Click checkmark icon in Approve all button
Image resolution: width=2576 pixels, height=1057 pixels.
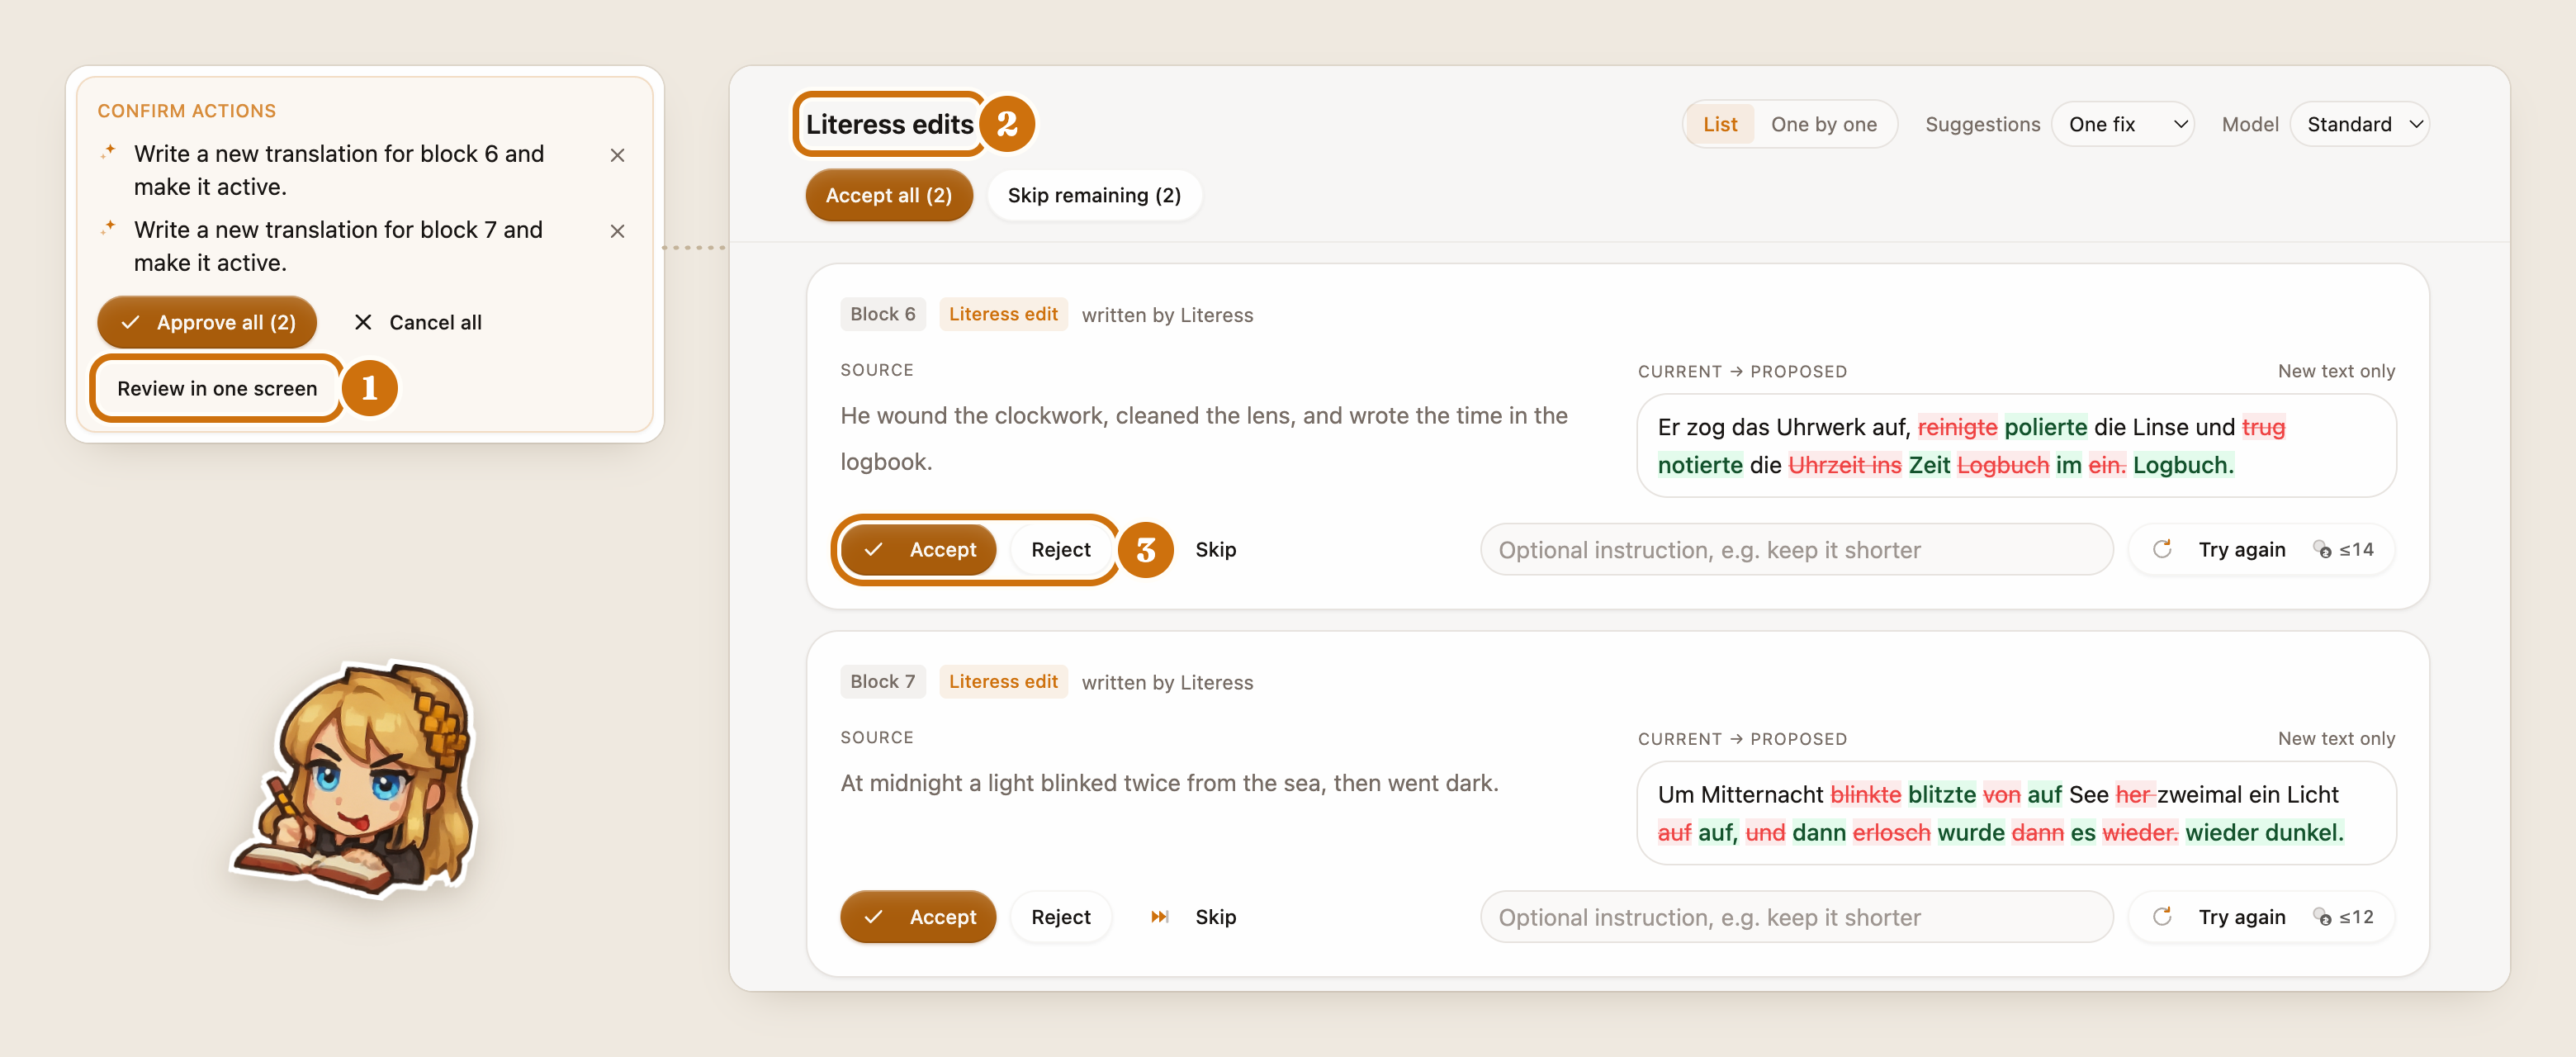130,322
